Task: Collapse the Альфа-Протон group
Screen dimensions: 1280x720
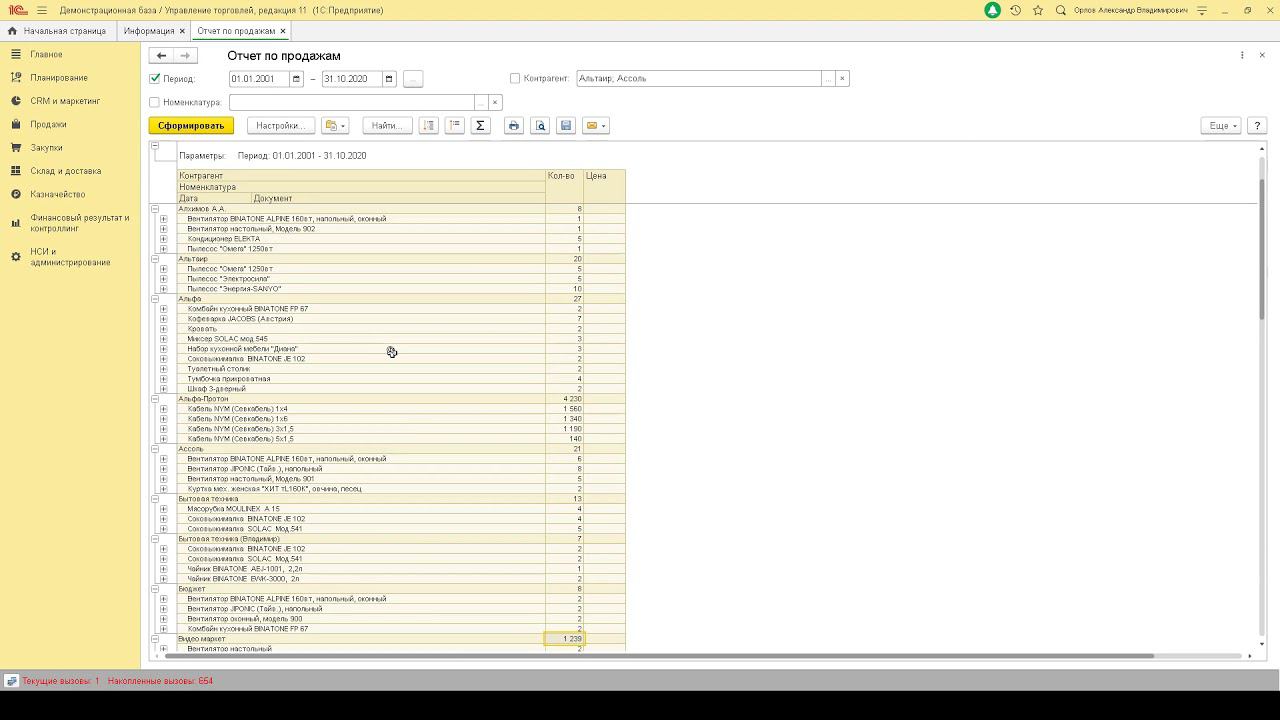Action: [x=155, y=399]
